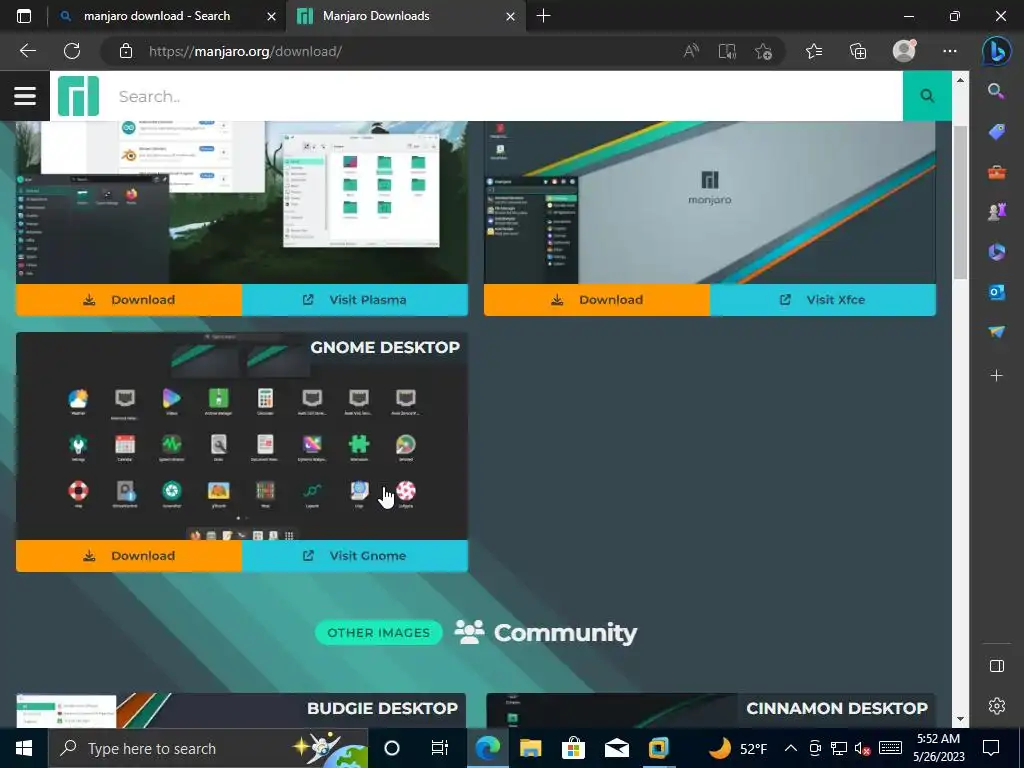Switch to manjaro download Search tab
This screenshot has width=1024, height=768.
pos(157,16)
